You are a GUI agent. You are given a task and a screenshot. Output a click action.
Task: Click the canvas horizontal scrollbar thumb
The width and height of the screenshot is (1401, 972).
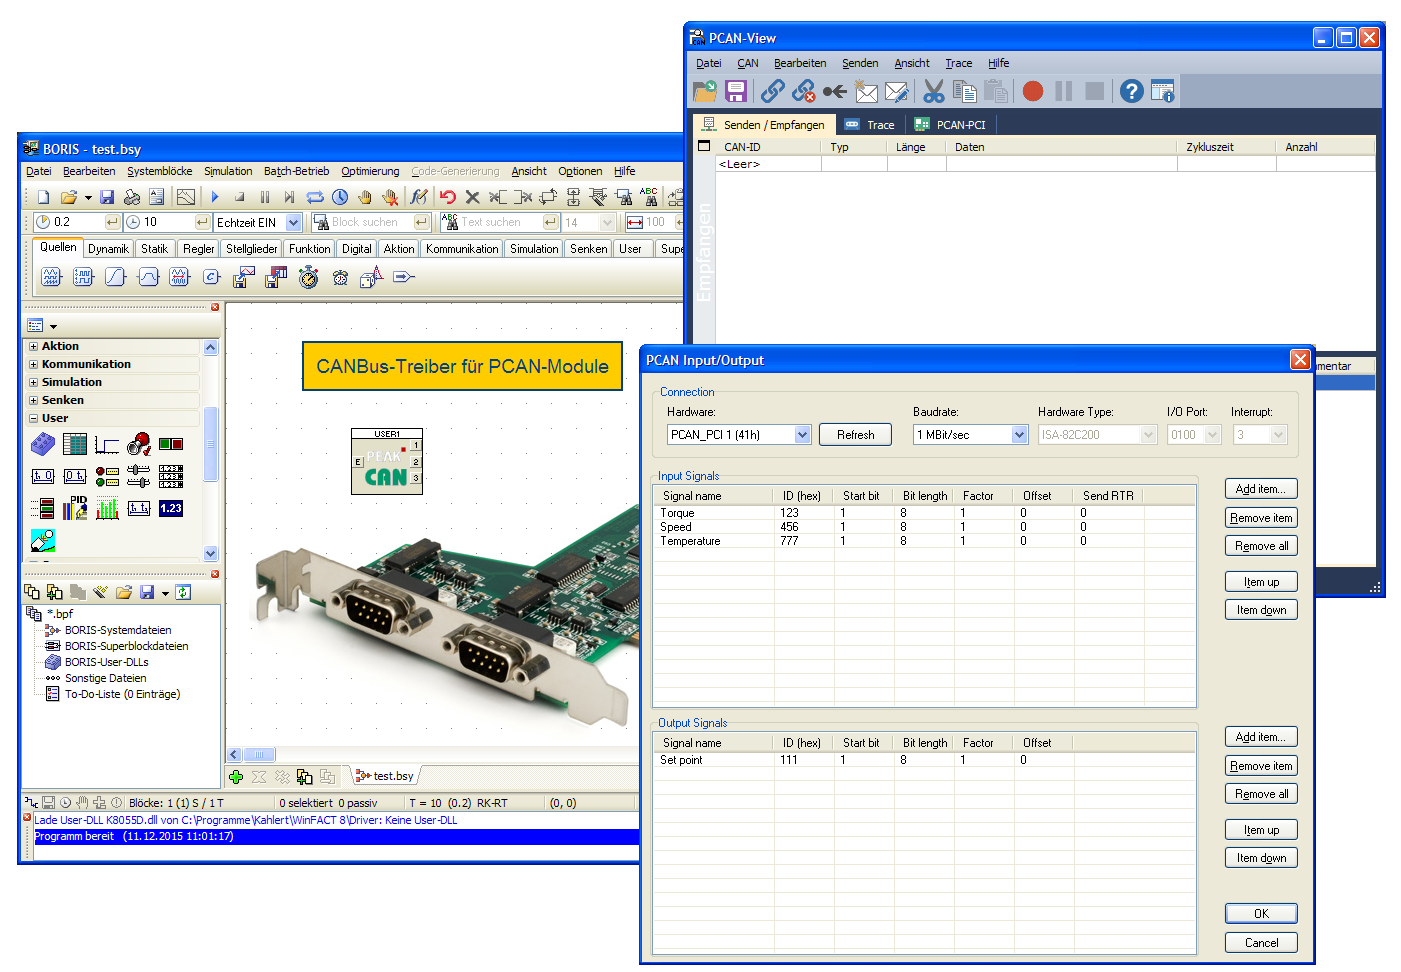[x=259, y=755]
